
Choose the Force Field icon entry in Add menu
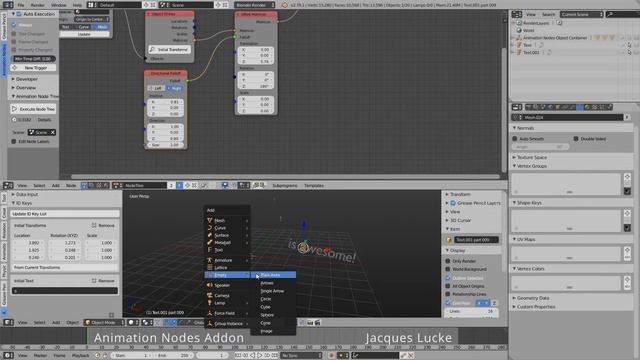pos(227,313)
